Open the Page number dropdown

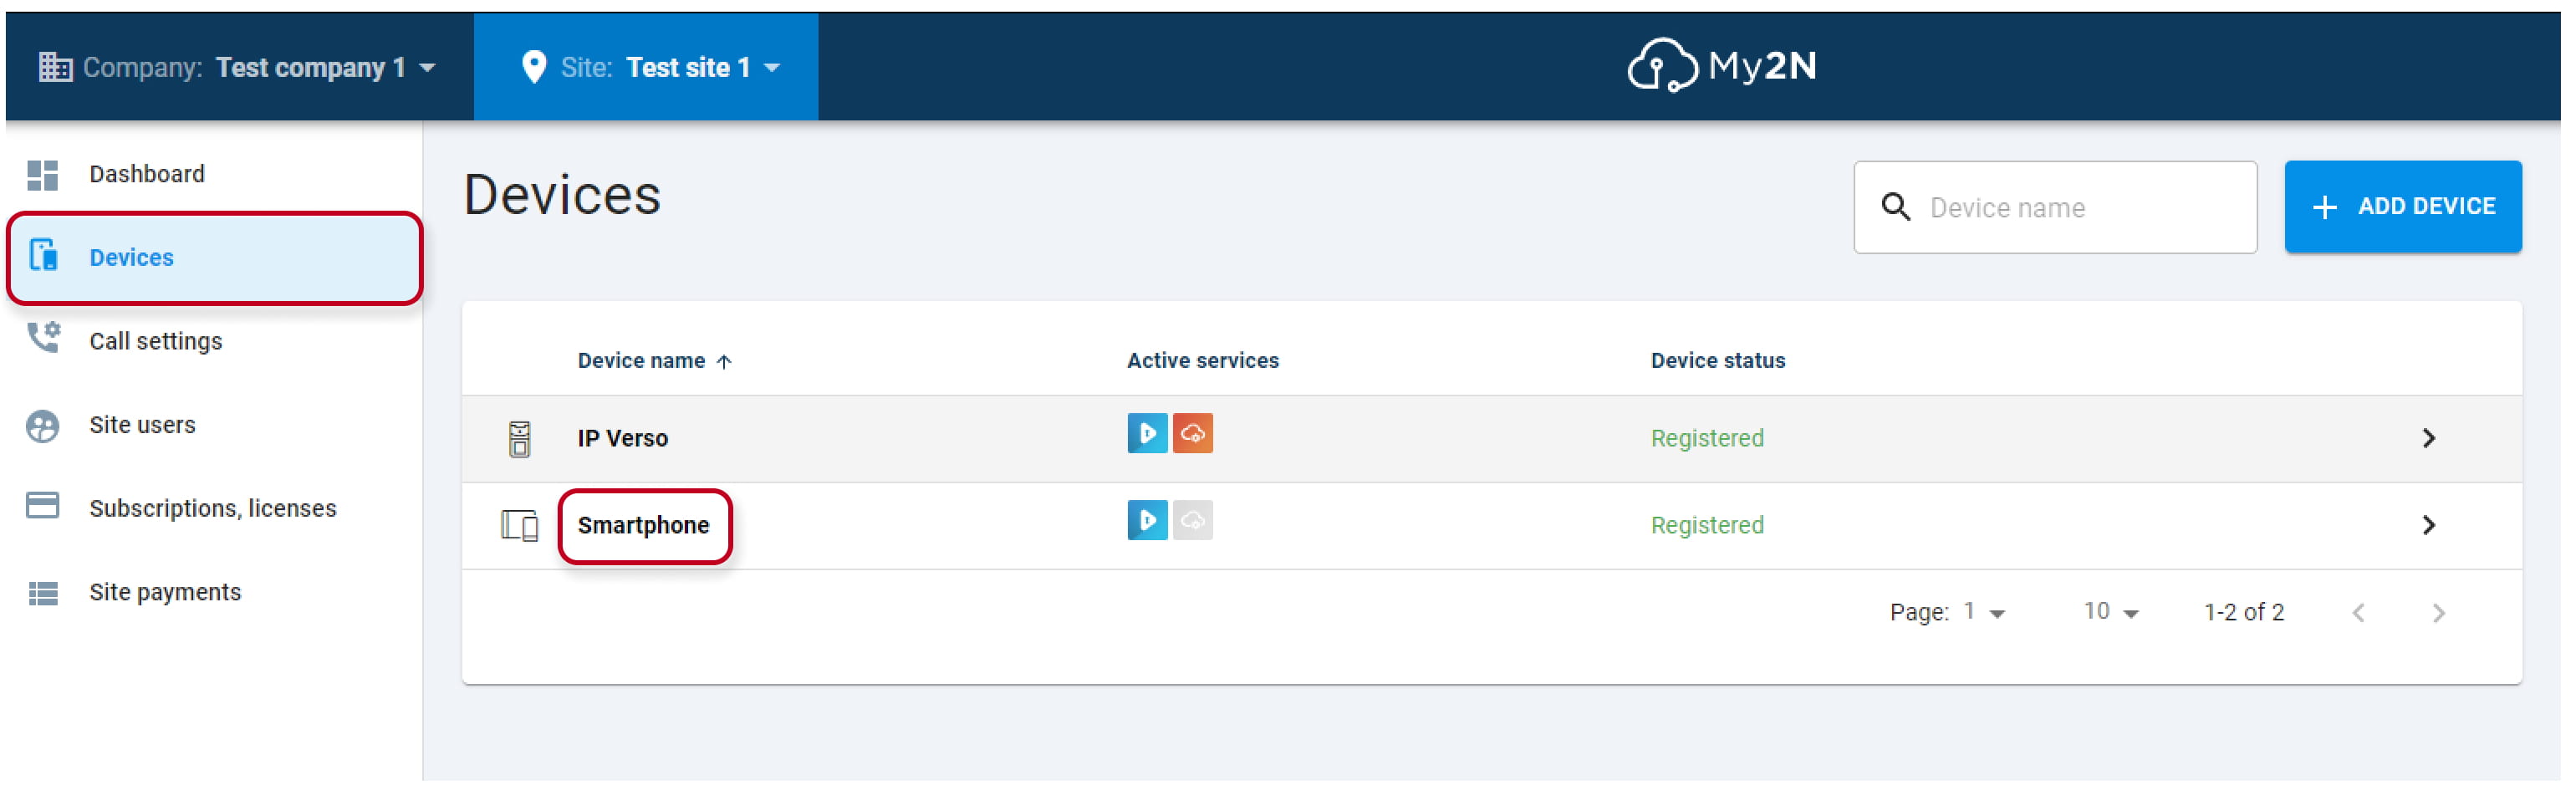tap(1984, 612)
